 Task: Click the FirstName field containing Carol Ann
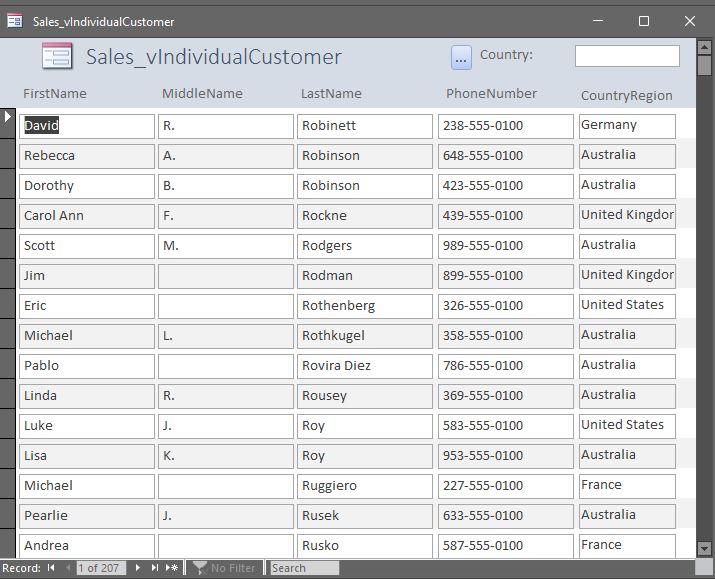(87, 216)
